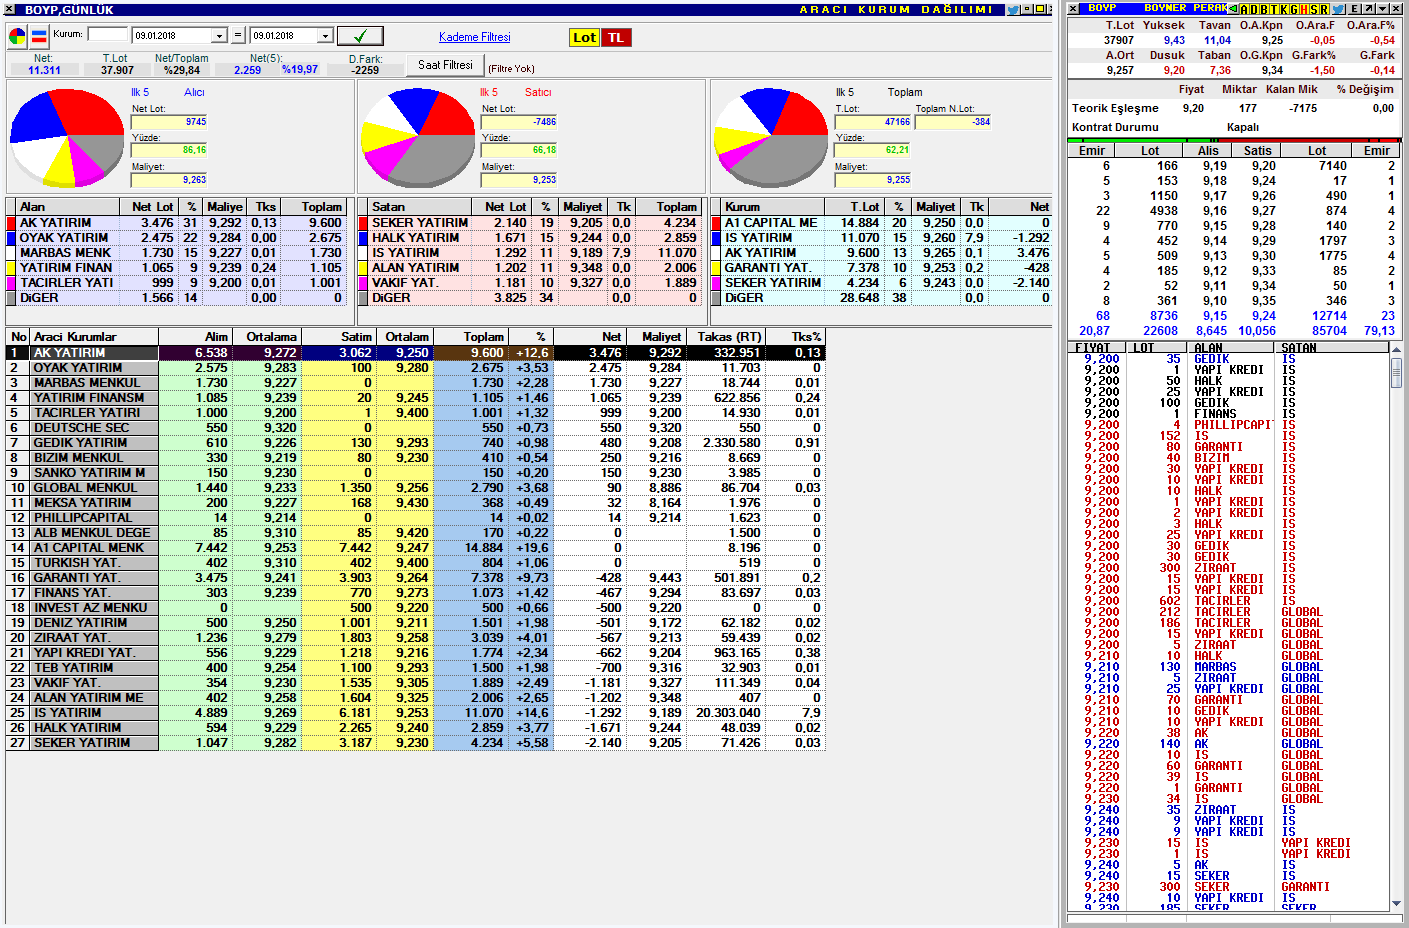The width and height of the screenshot is (1409, 928).
Task: Select DEUTSCHE SEC row in main table
Action: point(415,428)
